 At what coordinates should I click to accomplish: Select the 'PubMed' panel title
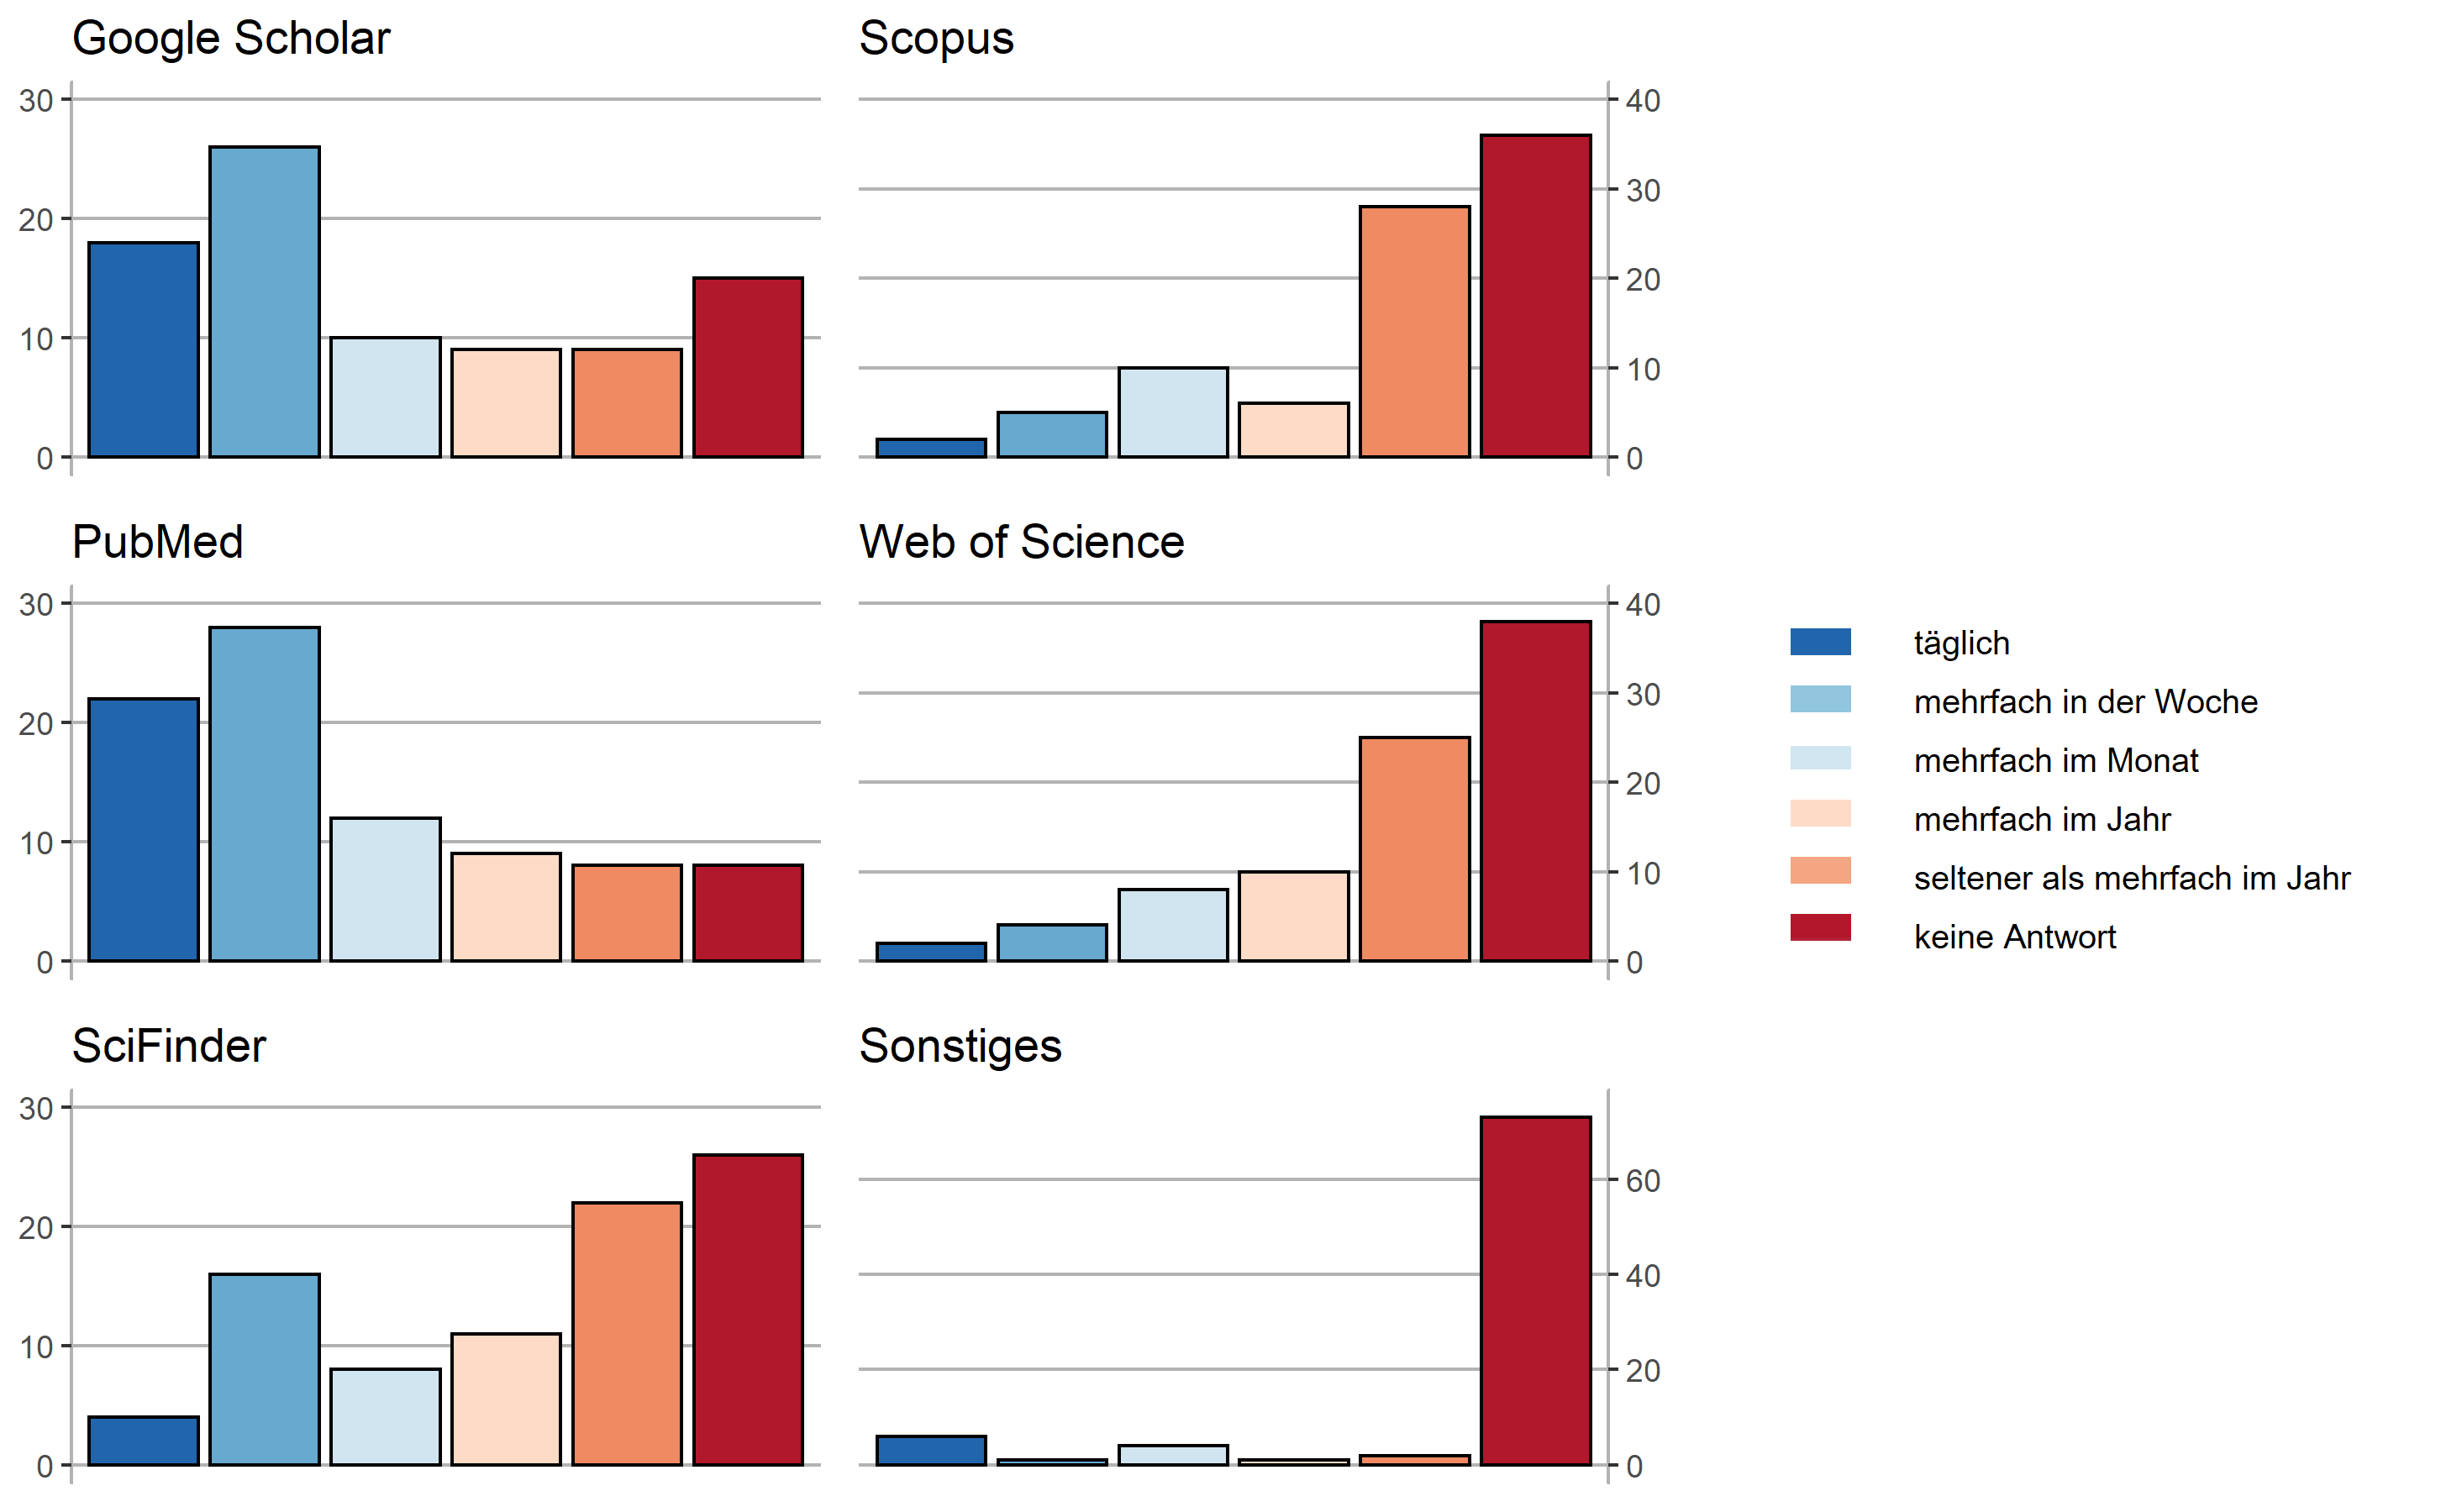pyautogui.click(x=158, y=543)
